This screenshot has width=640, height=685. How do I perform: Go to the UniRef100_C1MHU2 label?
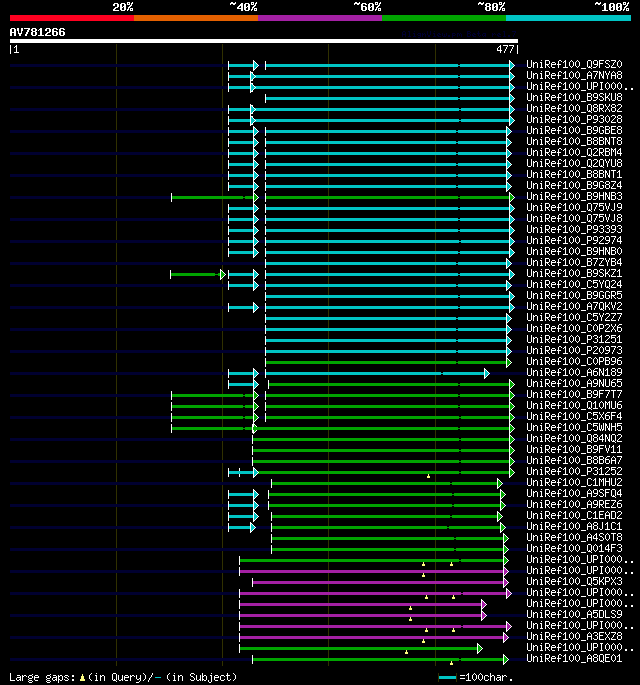click(x=574, y=482)
